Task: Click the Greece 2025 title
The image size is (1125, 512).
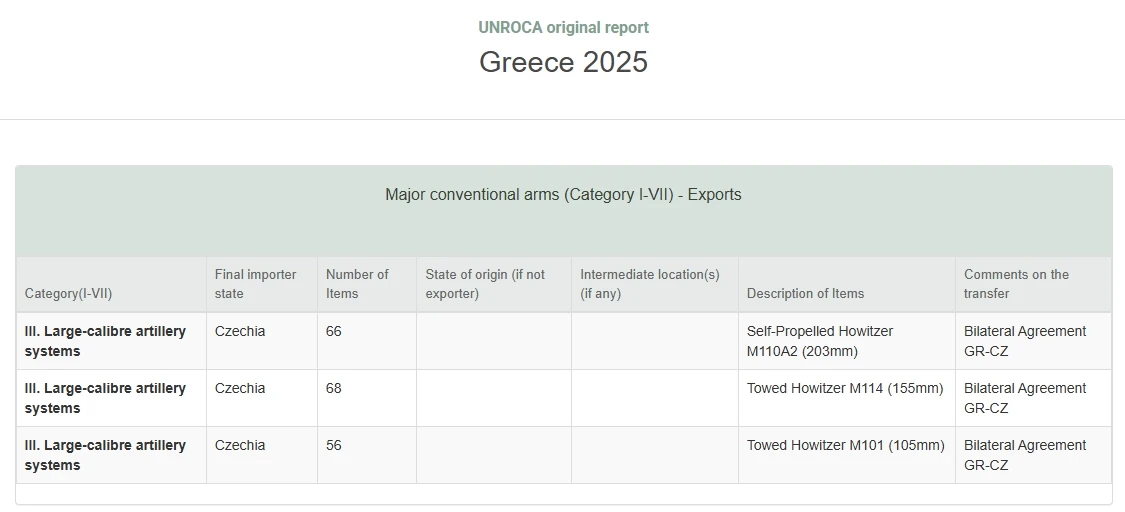Action: click(563, 62)
